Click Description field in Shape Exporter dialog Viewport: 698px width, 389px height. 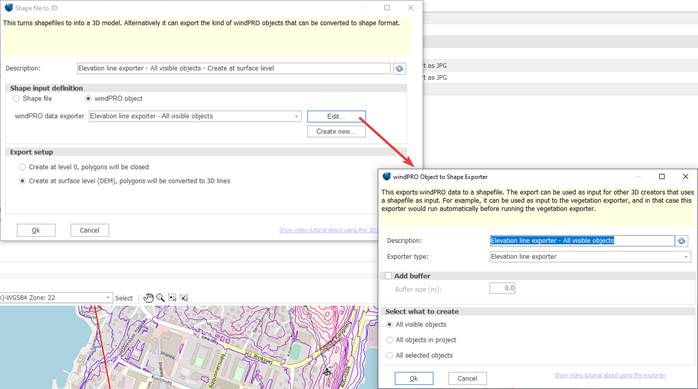tap(582, 241)
